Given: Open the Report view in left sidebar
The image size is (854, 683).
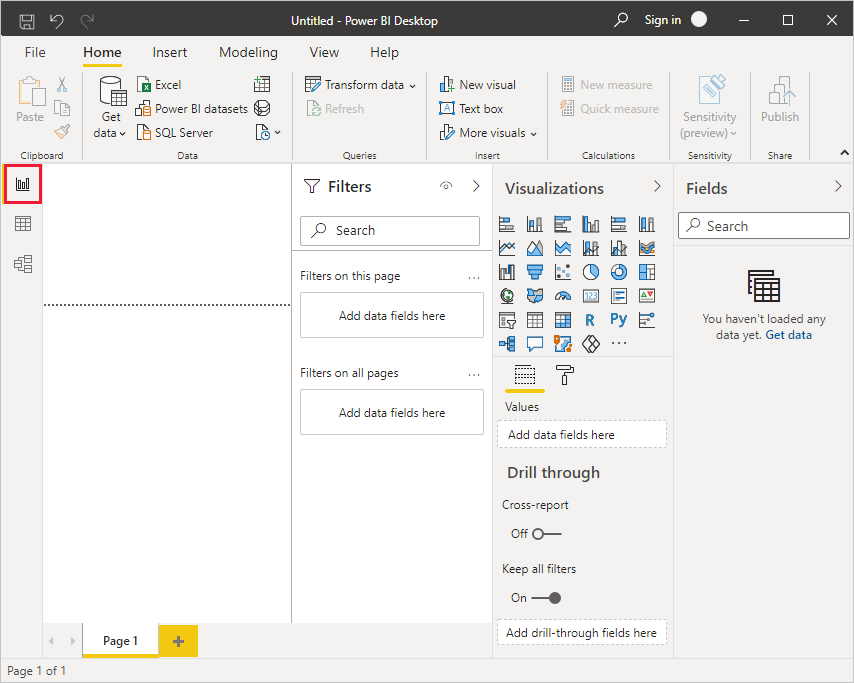Looking at the screenshot, I should [22, 184].
